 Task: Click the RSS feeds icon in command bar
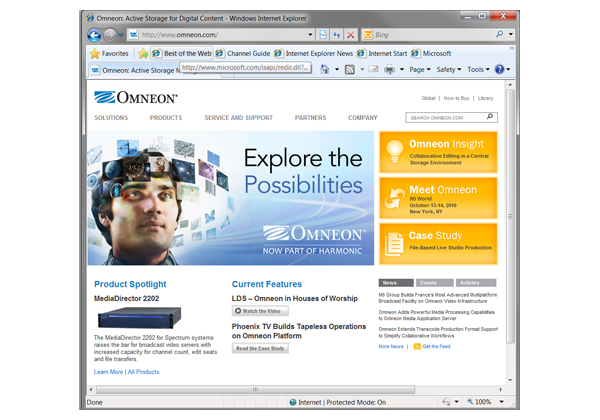click(x=348, y=70)
